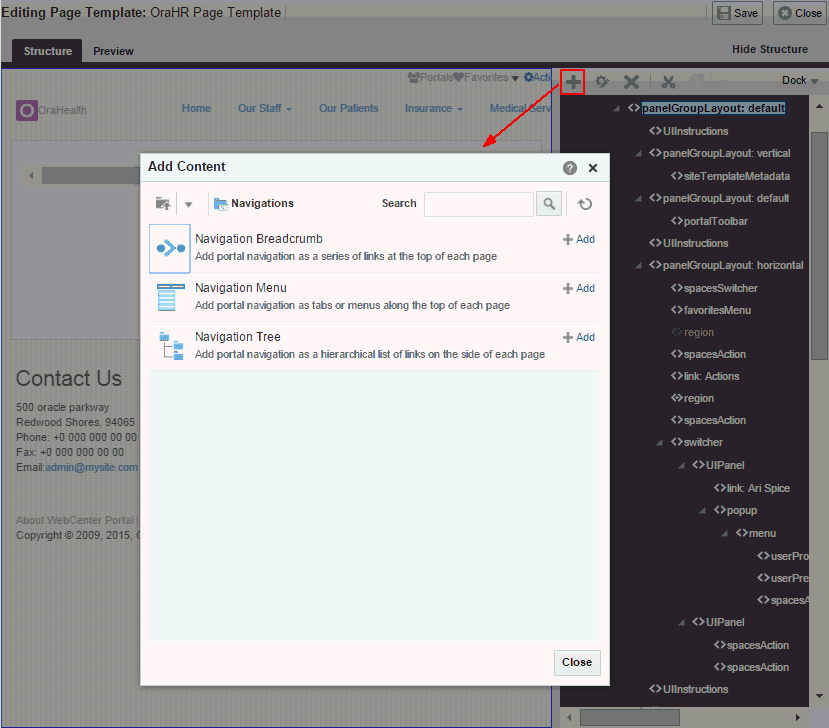
Task: Open the Insurance navigation menu
Action: tap(434, 108)
